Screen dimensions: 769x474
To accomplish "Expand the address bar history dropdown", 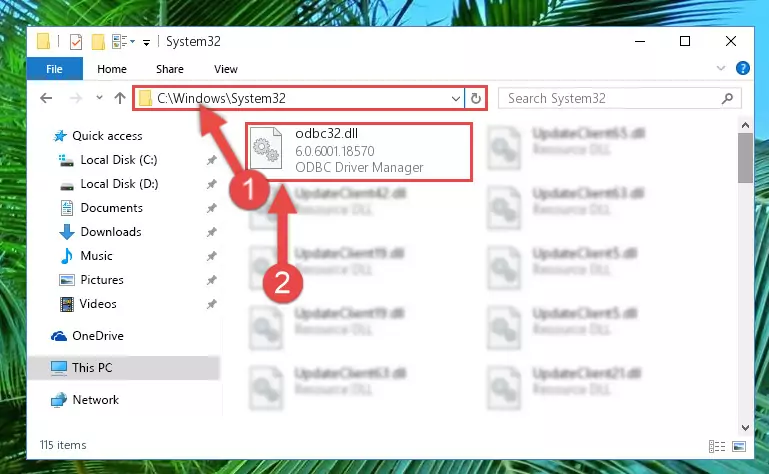I will pos(456,99).
